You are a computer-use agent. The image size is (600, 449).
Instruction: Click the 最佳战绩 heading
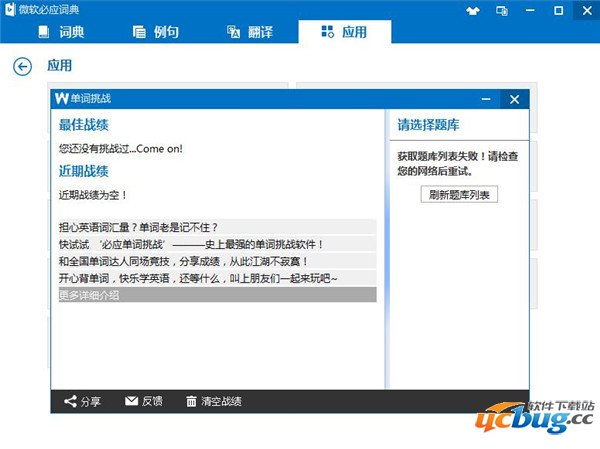click(x=84, y=125)
